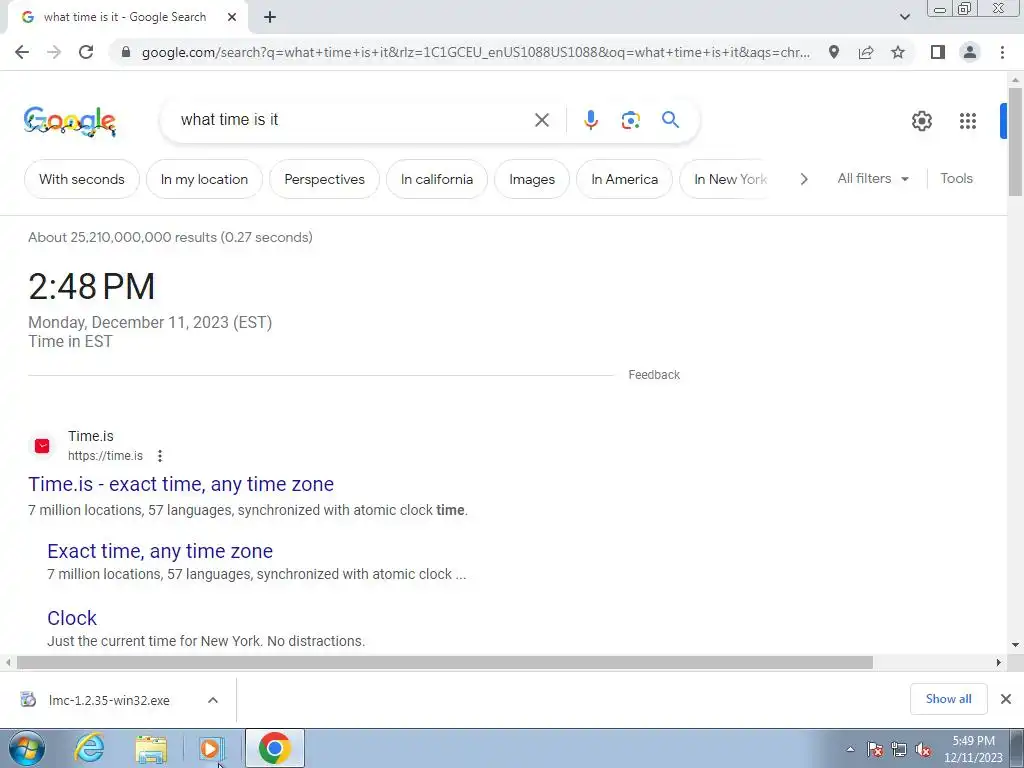Open Windows Explorer from the taskbar
This screenshot has height=768, width=1024.
151,748
